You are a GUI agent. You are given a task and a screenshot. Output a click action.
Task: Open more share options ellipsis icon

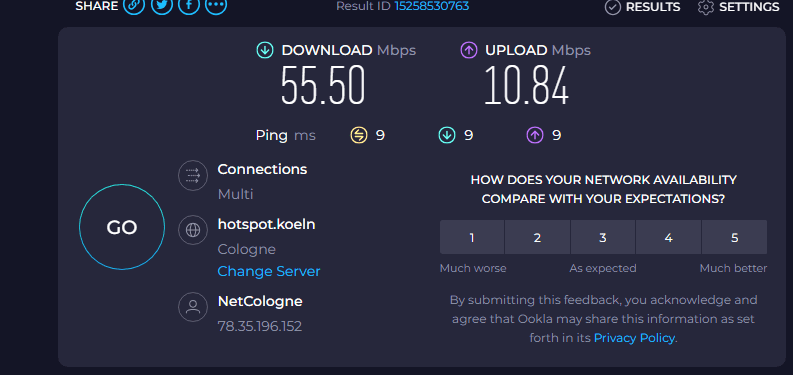click(x=216, y=5)
